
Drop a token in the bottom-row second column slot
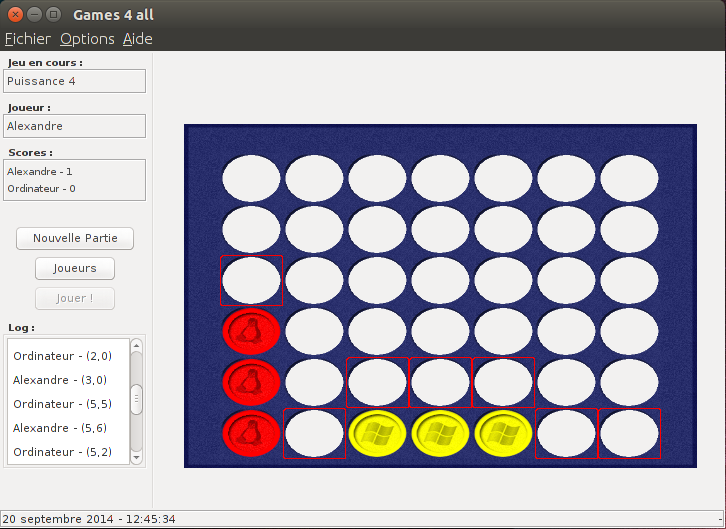coord(314,434)
